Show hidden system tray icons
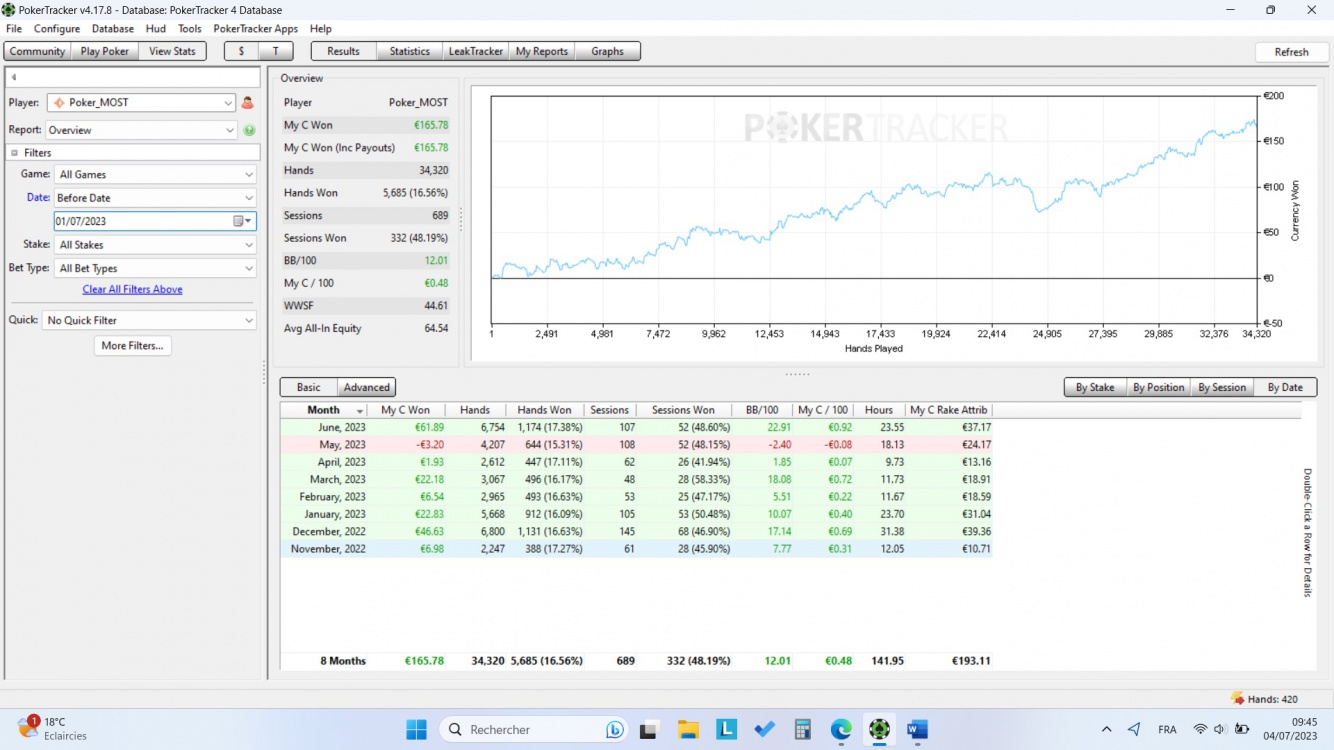 pos(1106,729)
